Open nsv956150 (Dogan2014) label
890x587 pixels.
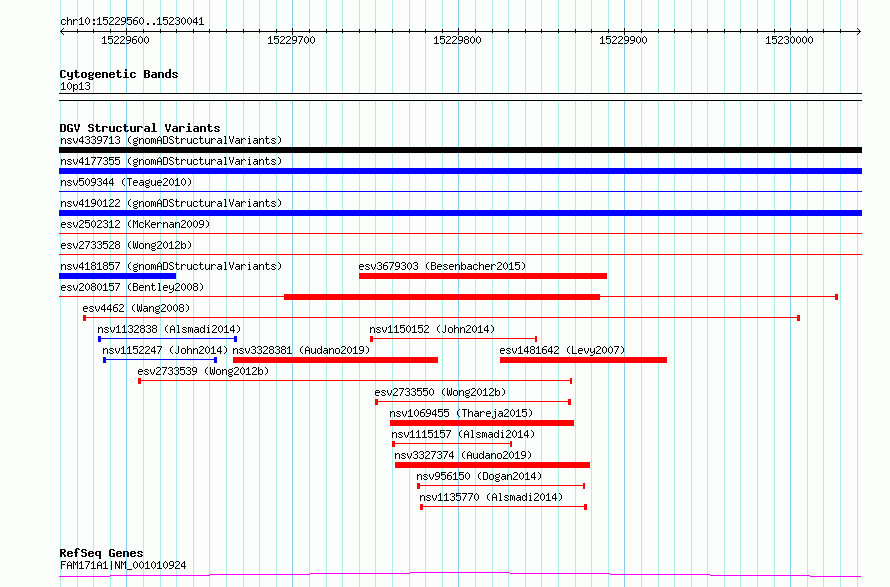click(x=479, y=476)
